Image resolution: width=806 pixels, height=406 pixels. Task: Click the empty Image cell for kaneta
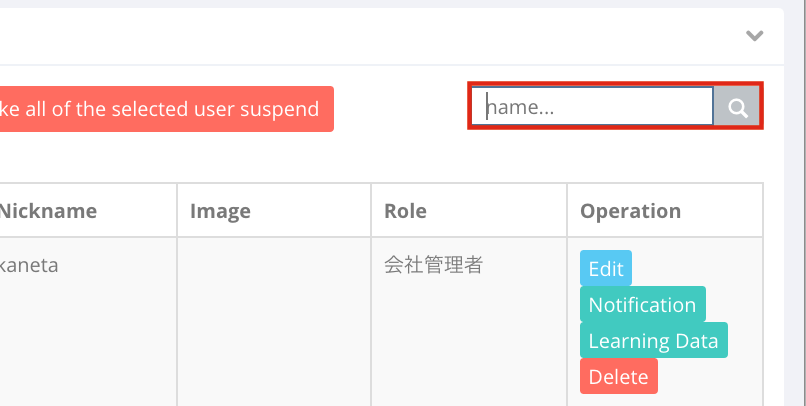click(274, 321)
